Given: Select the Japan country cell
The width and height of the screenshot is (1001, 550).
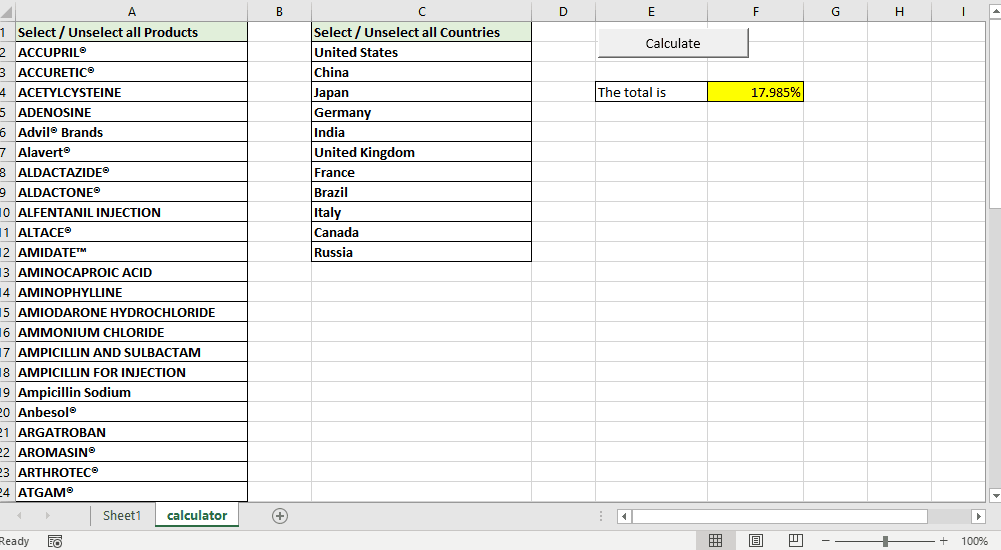Looking at the screenshot, I should 421,92.
